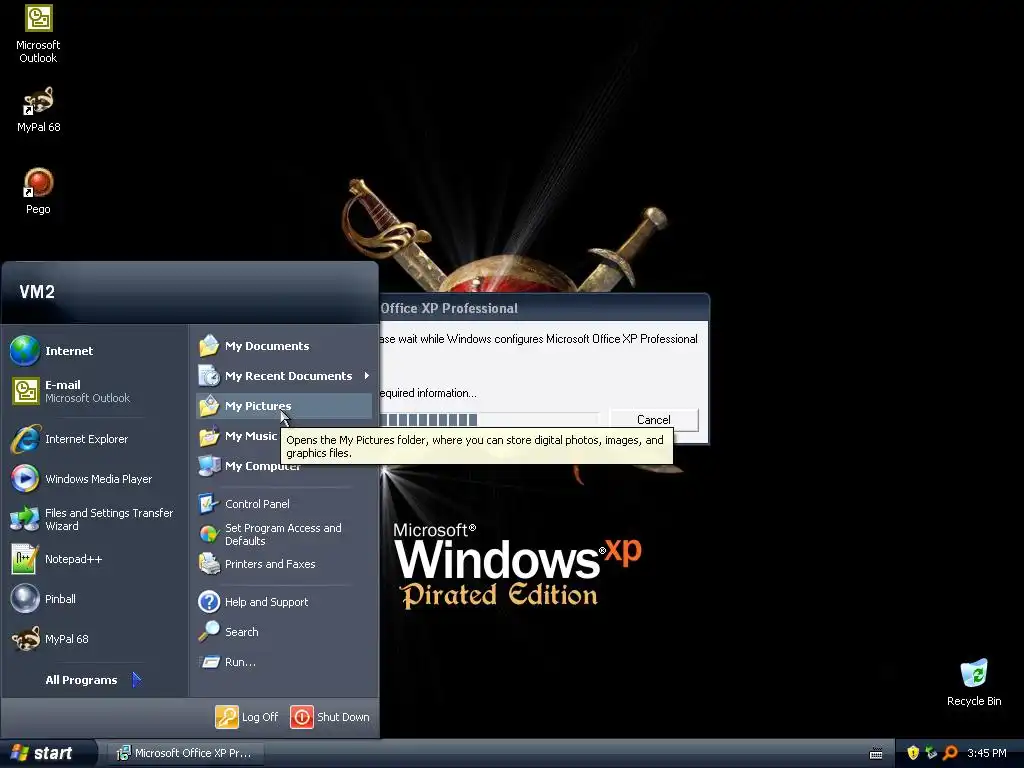Click the Pinball label text
The height and width of the screenshot is (768, 1024).
coord(60,599)
